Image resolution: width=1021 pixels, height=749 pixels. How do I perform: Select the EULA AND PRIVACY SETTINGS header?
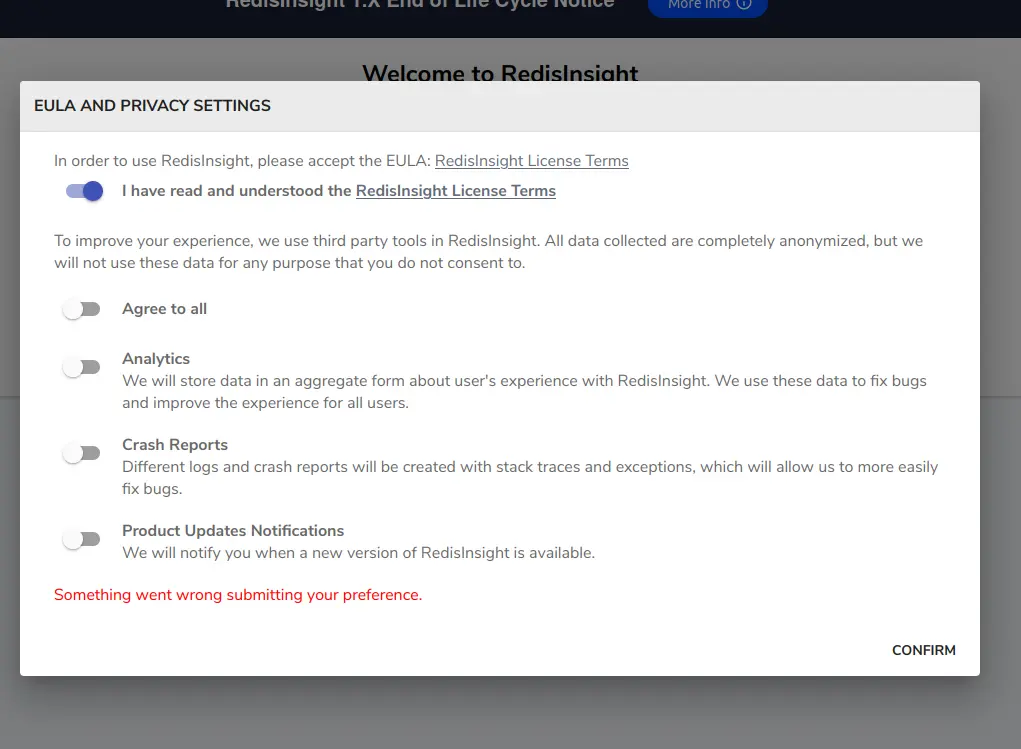(152, 105)
